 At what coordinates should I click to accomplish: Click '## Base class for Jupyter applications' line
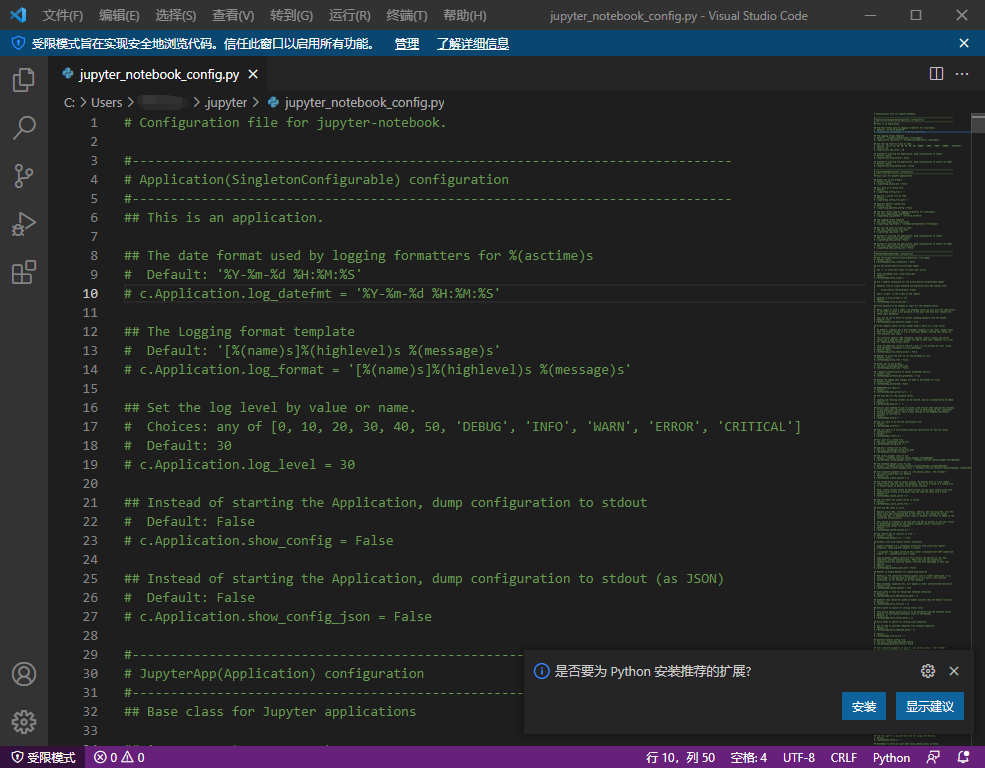[270, 711]
